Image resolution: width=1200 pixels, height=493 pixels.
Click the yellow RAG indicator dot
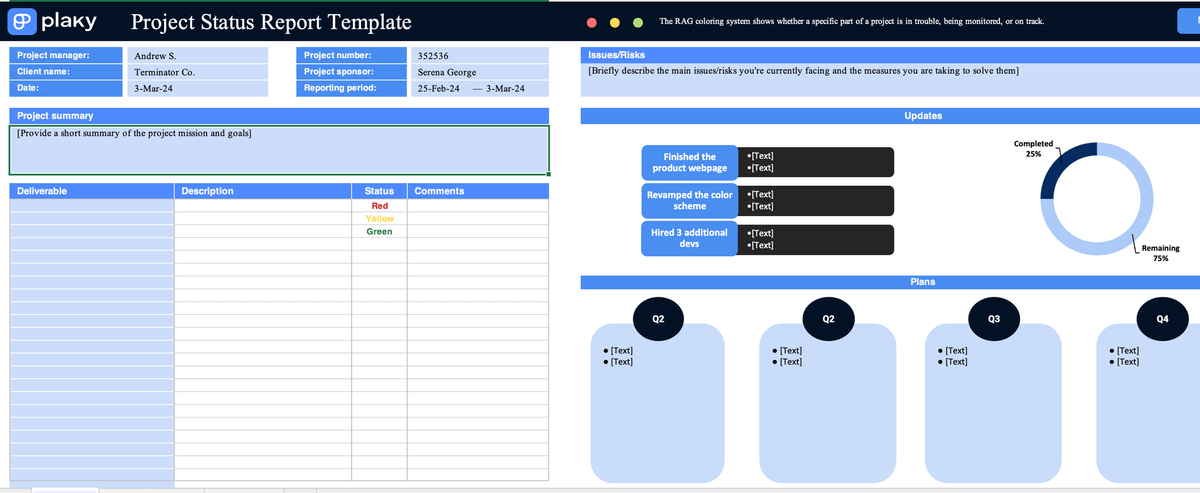click(615, 22)
